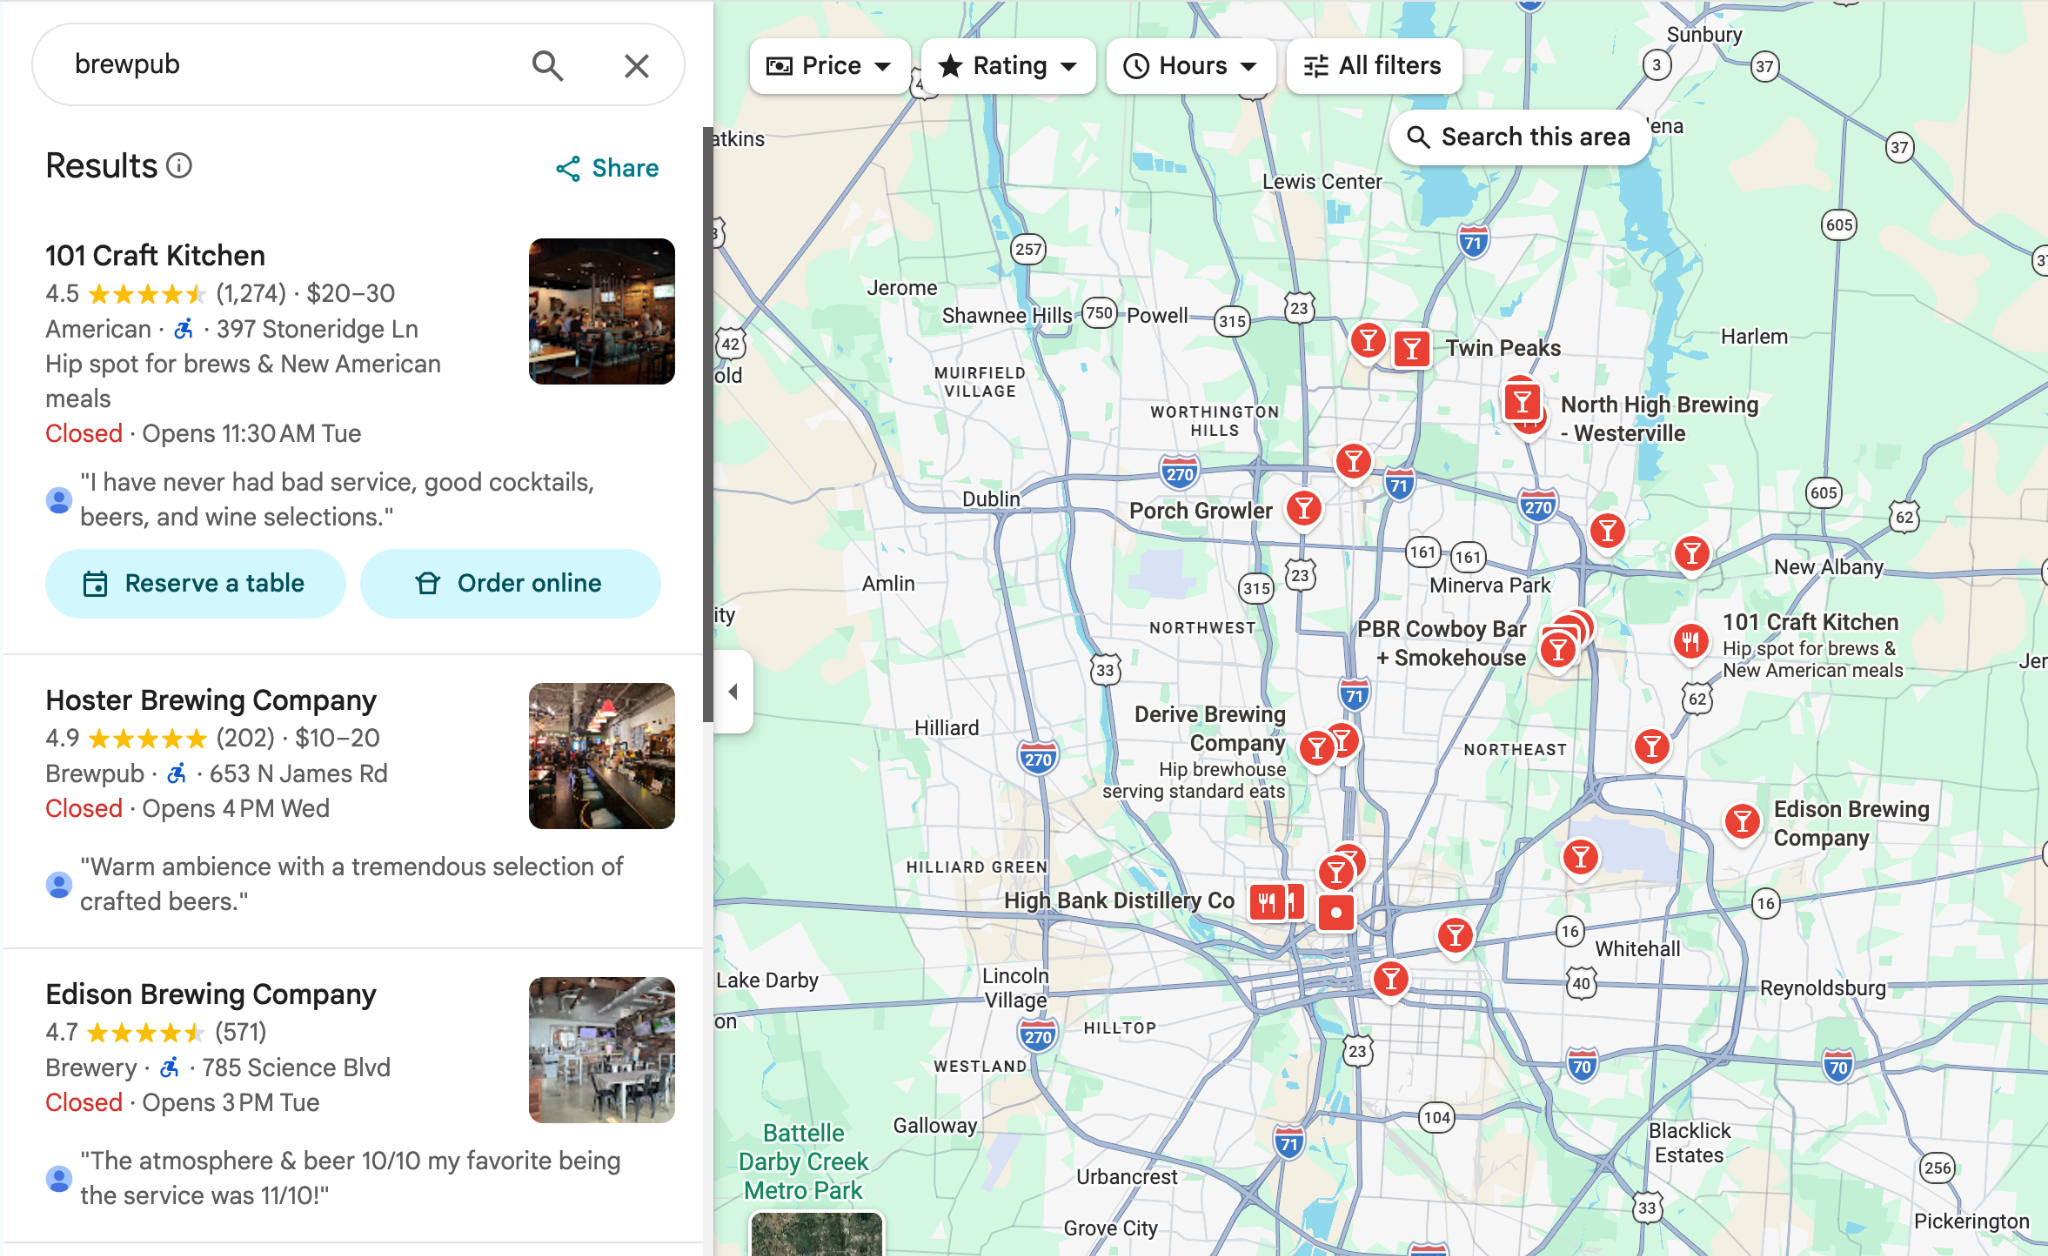Viewport: 2048px width, 1256px height.
Task: Open 101 Craft Kitchen listing title
Action: [155, 256]
